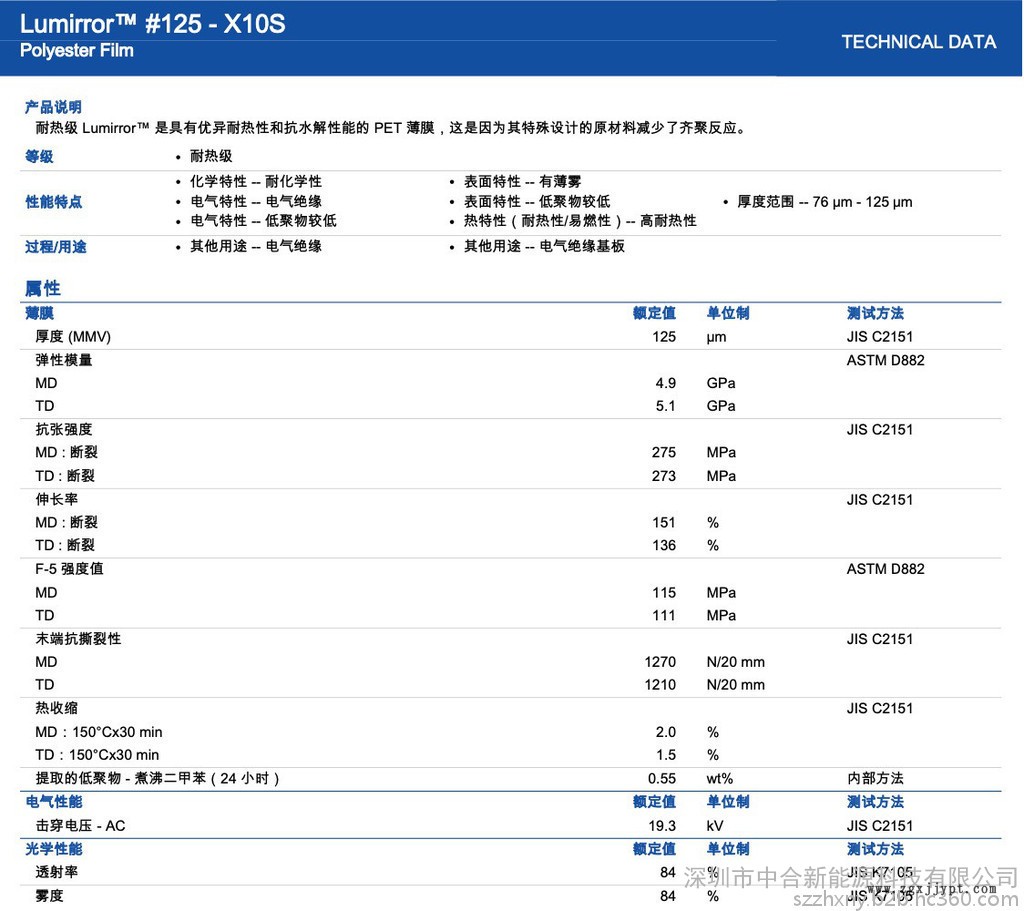Viewport: 1024px width, 911px height.
Task: Click the 过程/用途 row label
Action: point(55,246)
